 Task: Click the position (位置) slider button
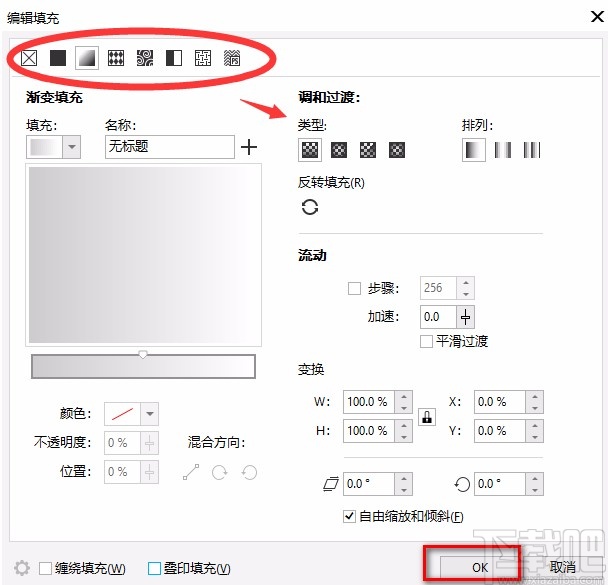[x=149, y=472]
